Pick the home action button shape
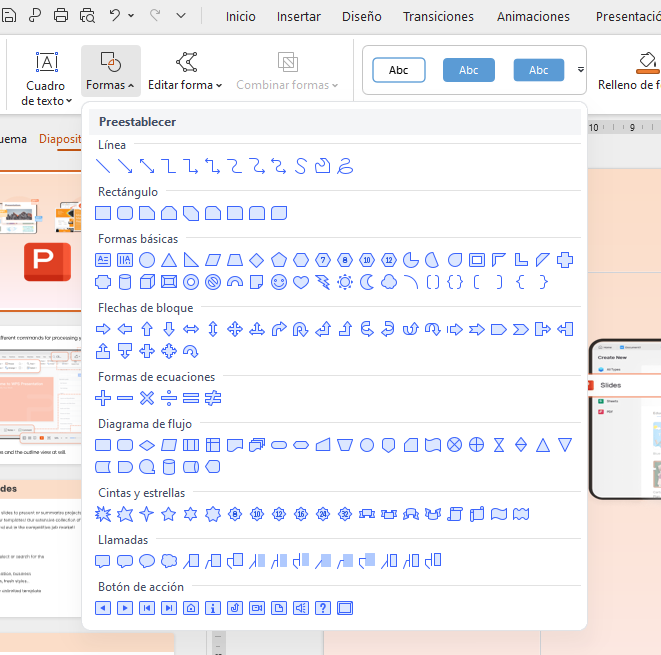This screenshot has width=661, height=655. 191,607
